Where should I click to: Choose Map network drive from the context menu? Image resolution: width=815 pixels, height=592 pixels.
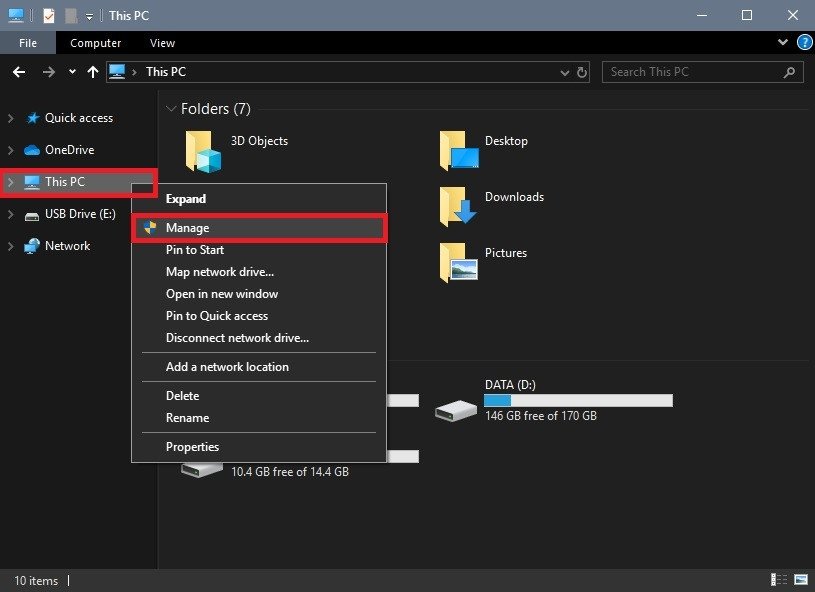click(x=219, y=271)
